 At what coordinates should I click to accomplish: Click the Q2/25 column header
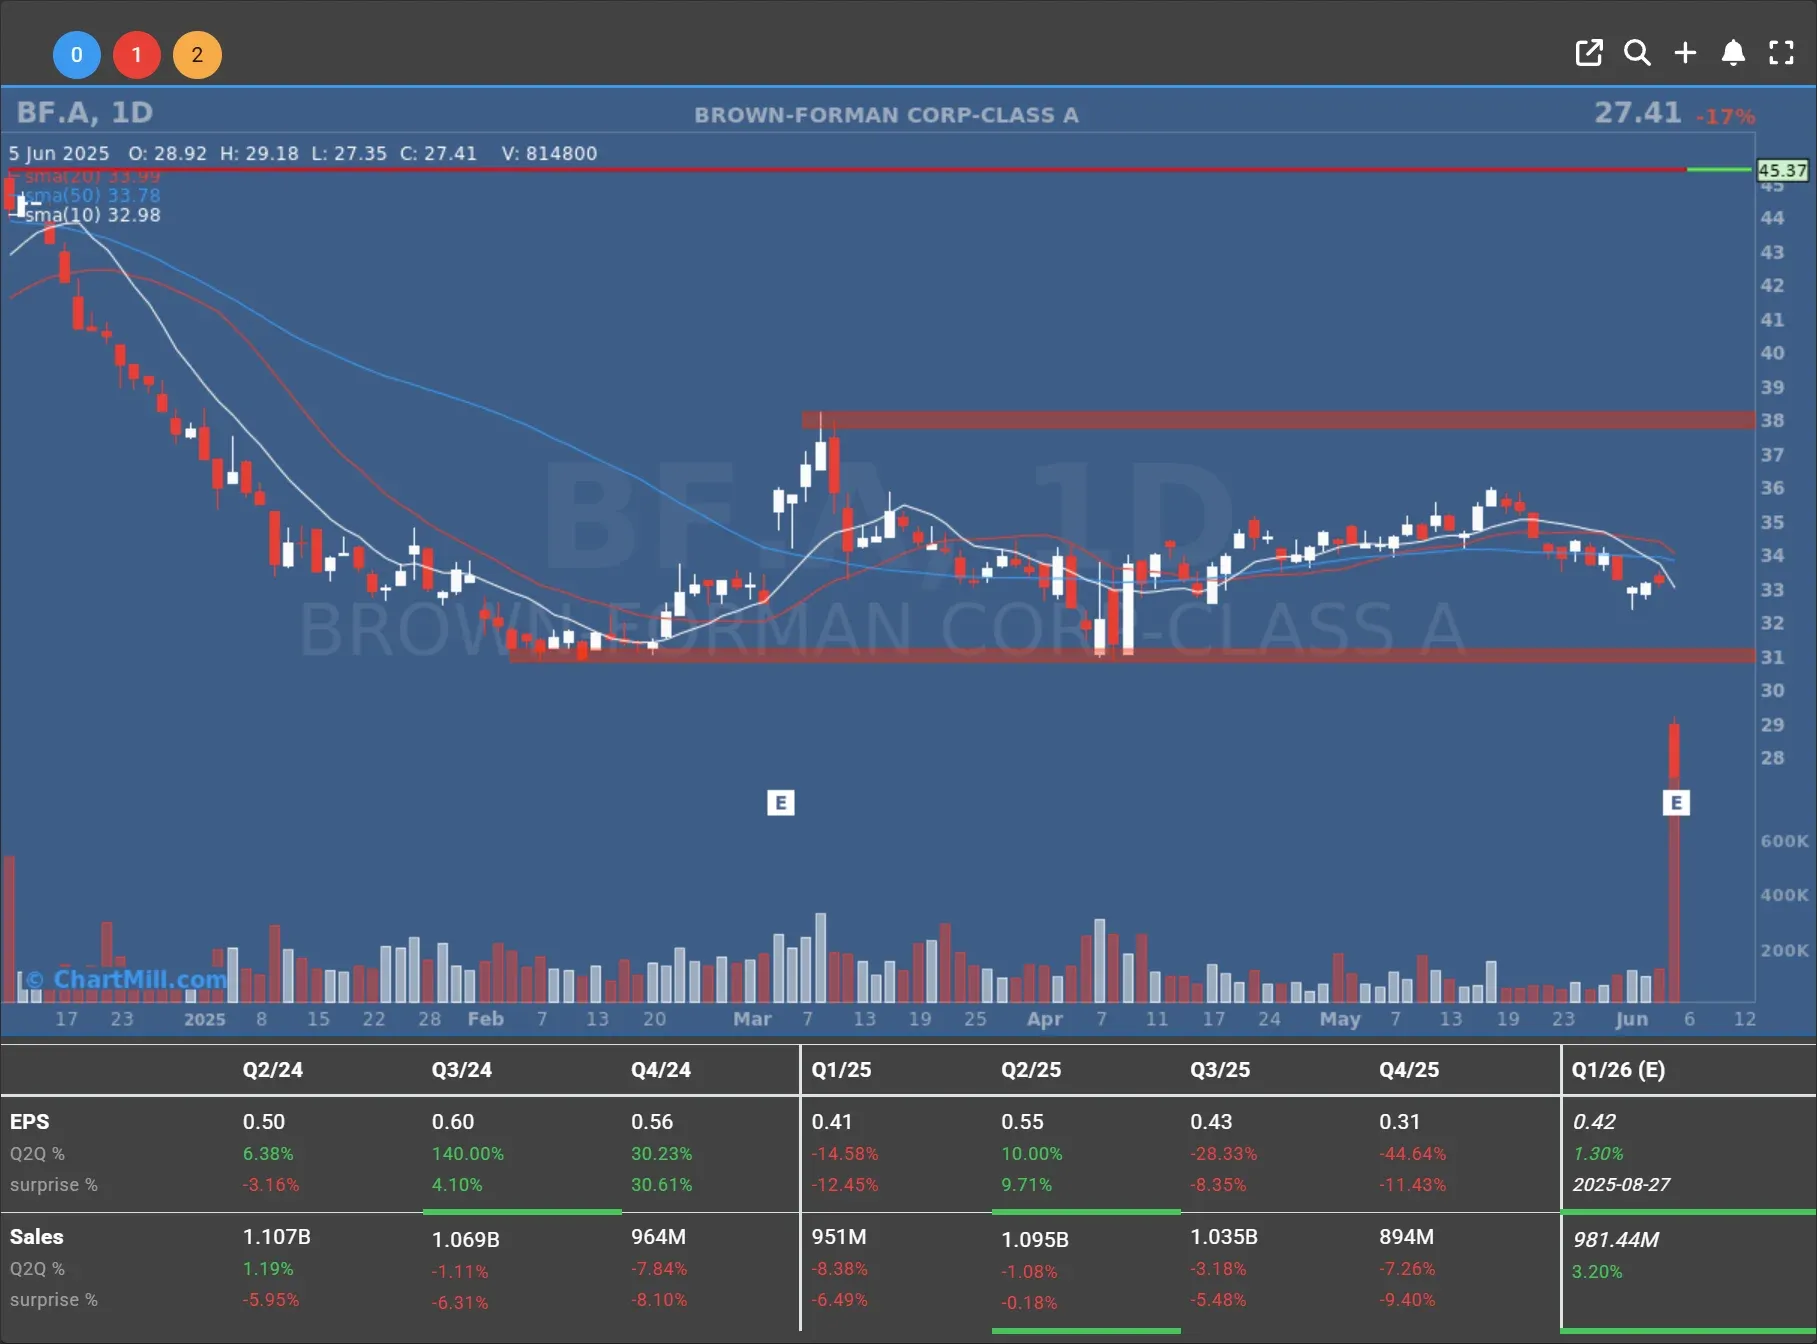coord(1031,1069)
